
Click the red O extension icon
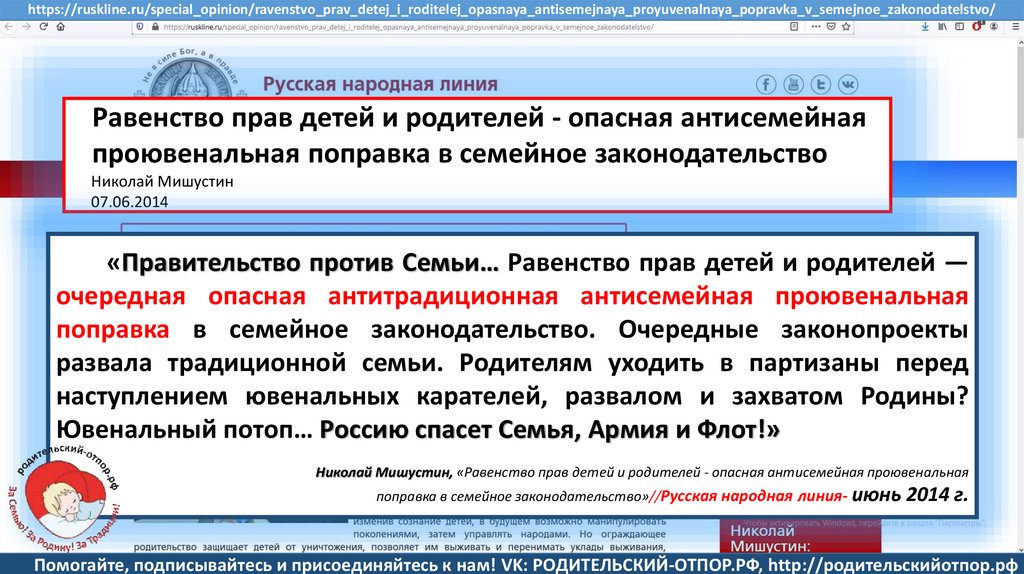(977, 27)
